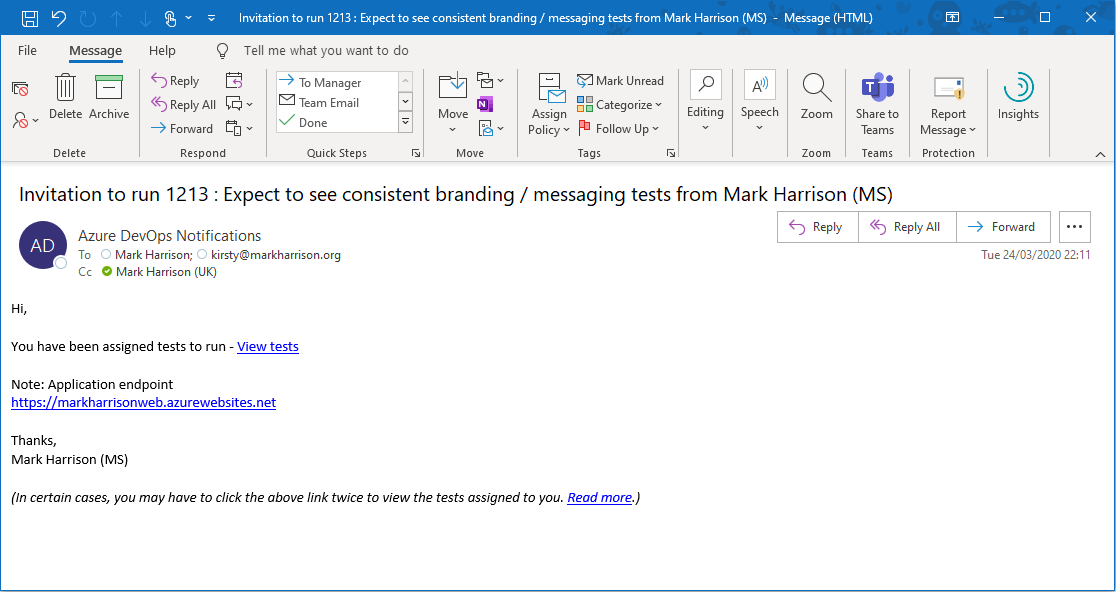Archive this message
Image resolution: width=1116 pixels, height=592 pixels.
point(108,90)
